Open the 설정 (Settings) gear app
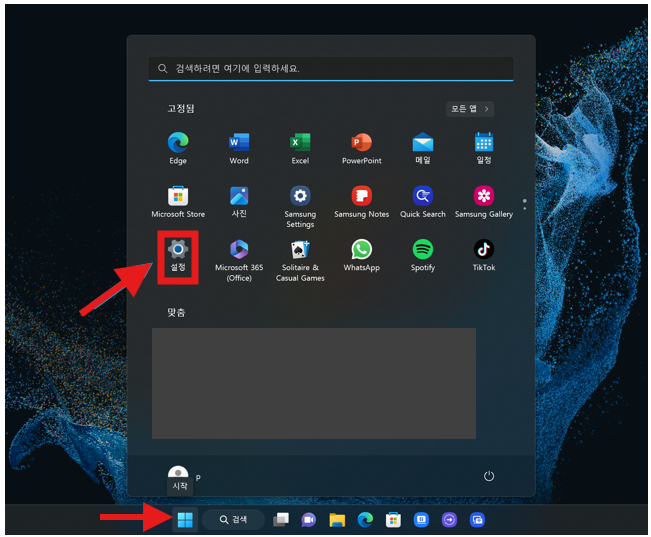The image size is (651, 537). (x=178, y=256)
